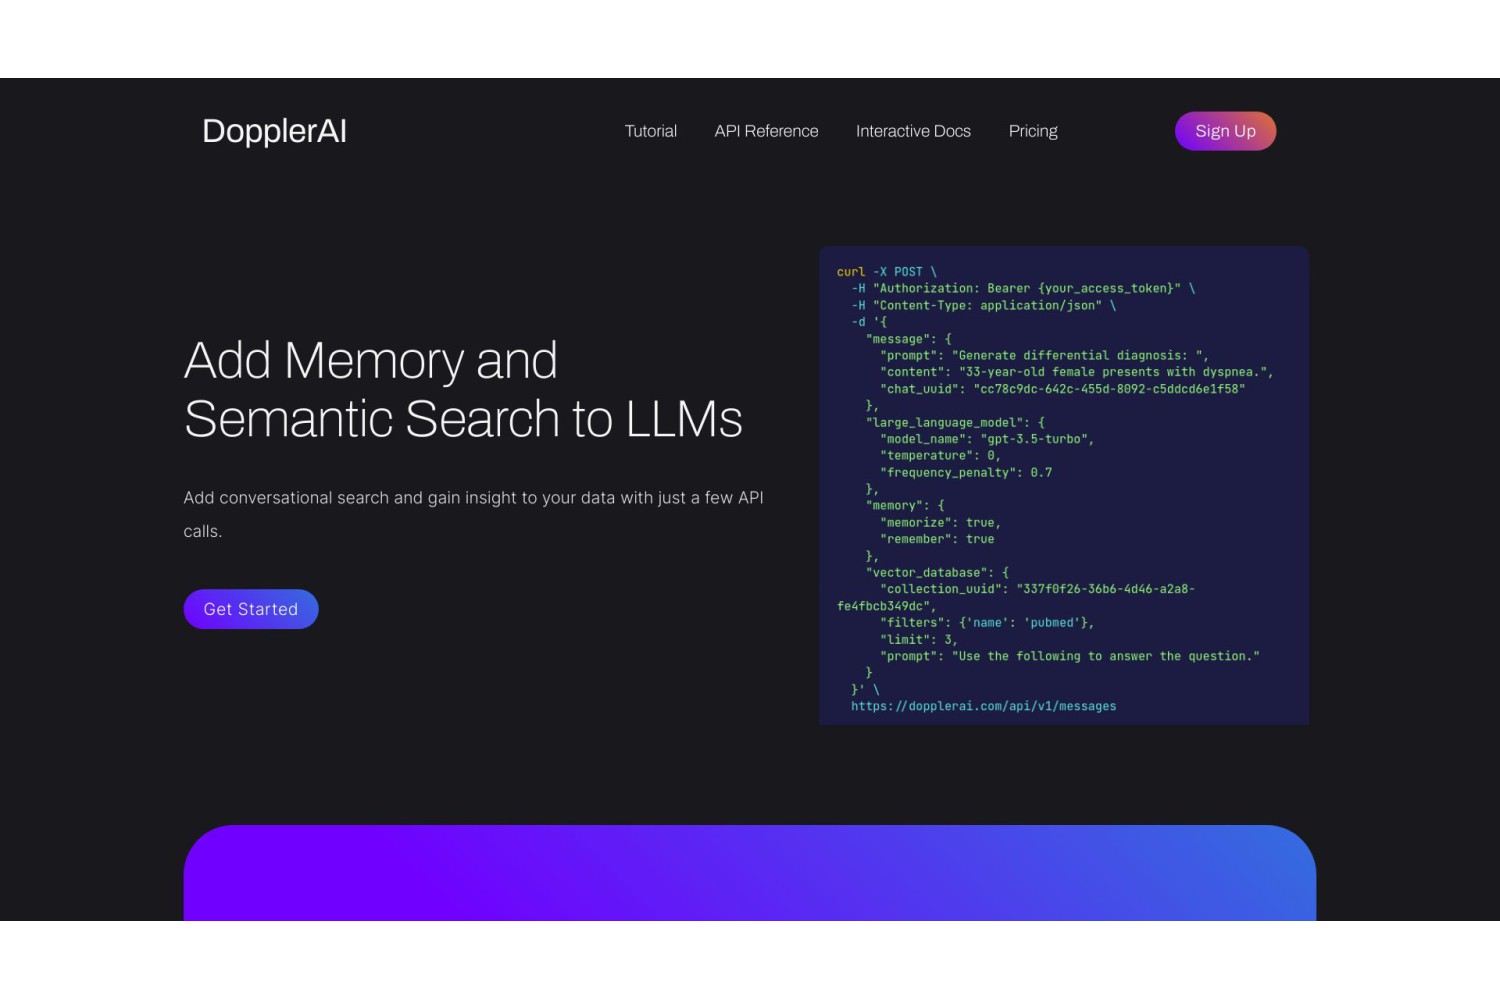The image size is (1500, 1000).
Task: Click the collection_uuid line in code
Action: pyautogui.click(x=1016, y=597)
